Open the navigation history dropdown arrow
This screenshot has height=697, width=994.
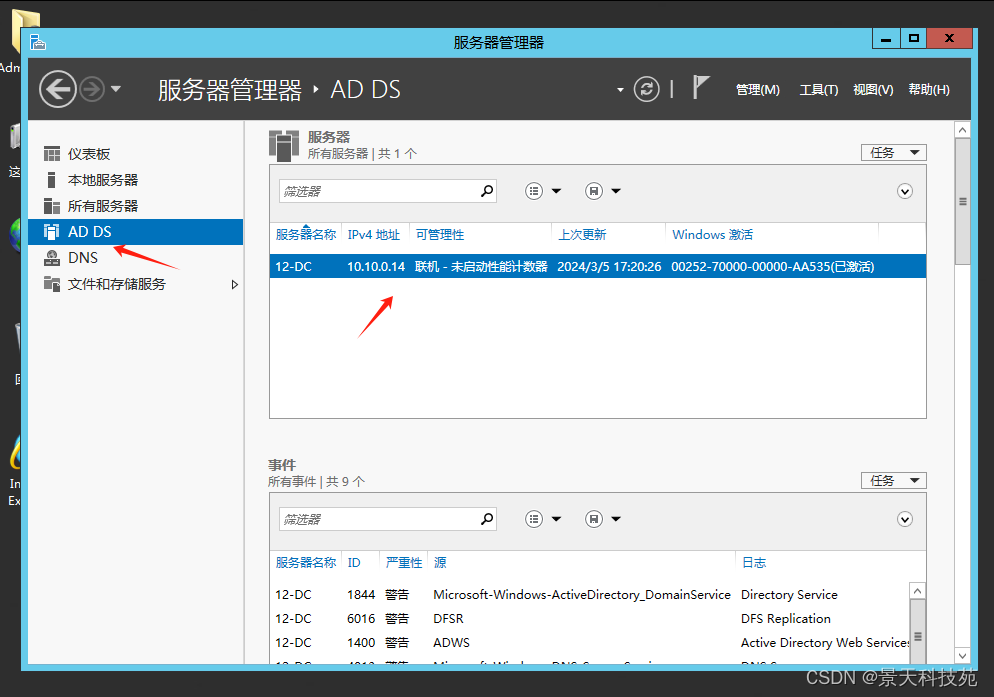(x=115, y=89)
